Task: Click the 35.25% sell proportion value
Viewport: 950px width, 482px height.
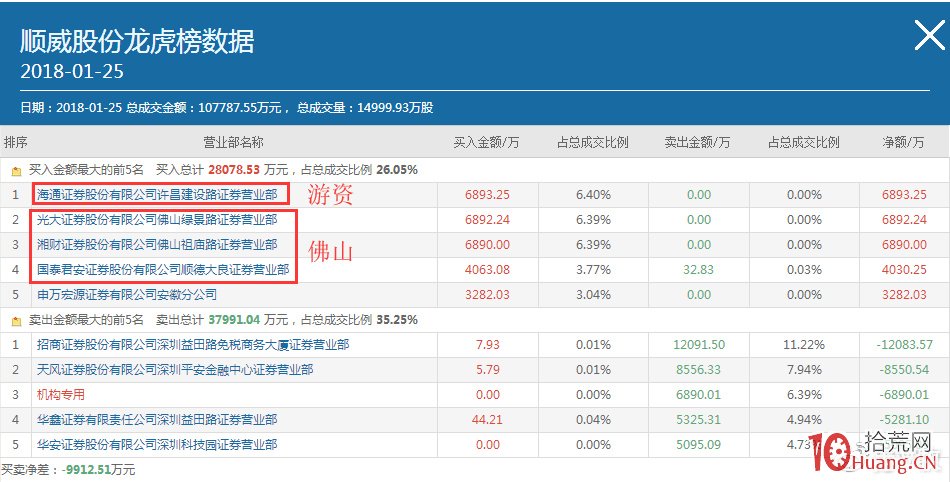Action: [x=397, y=320]
